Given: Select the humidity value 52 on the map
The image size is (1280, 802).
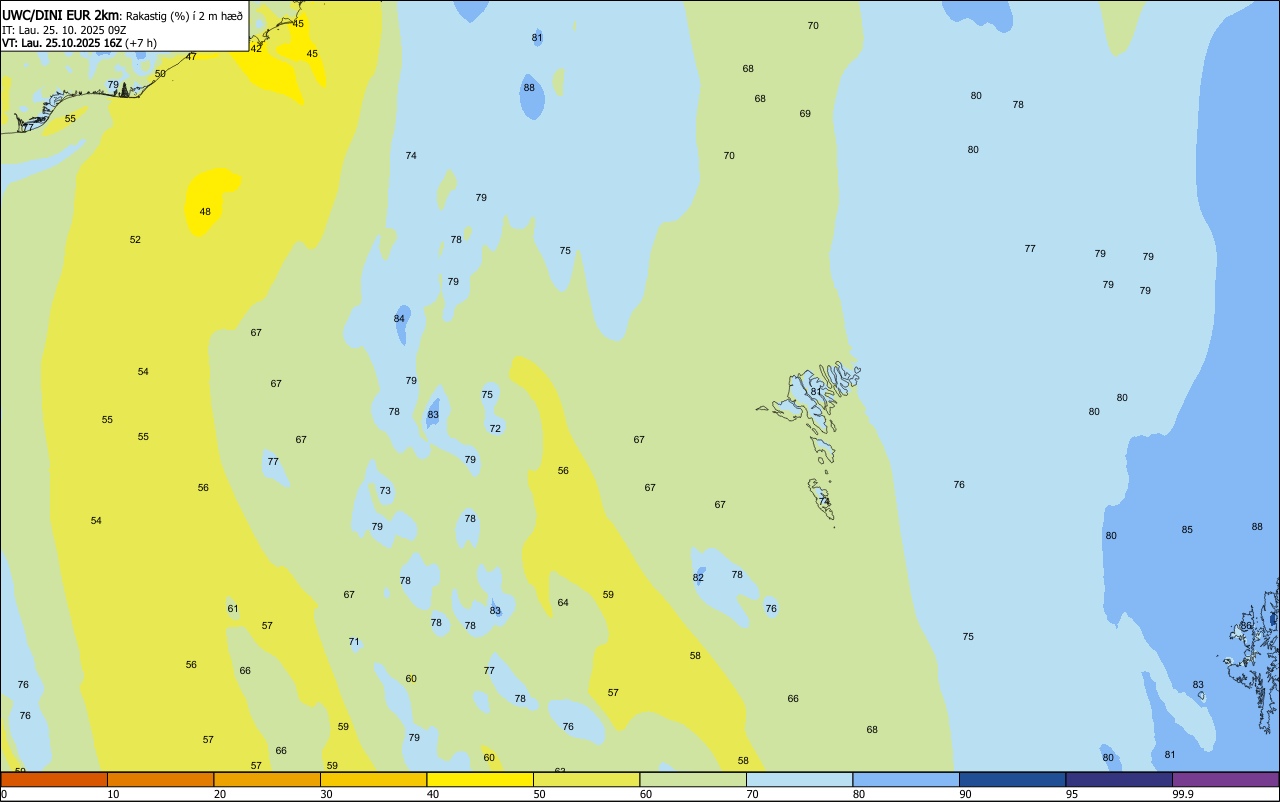Looking at the screenshot, I should point(135,240).
